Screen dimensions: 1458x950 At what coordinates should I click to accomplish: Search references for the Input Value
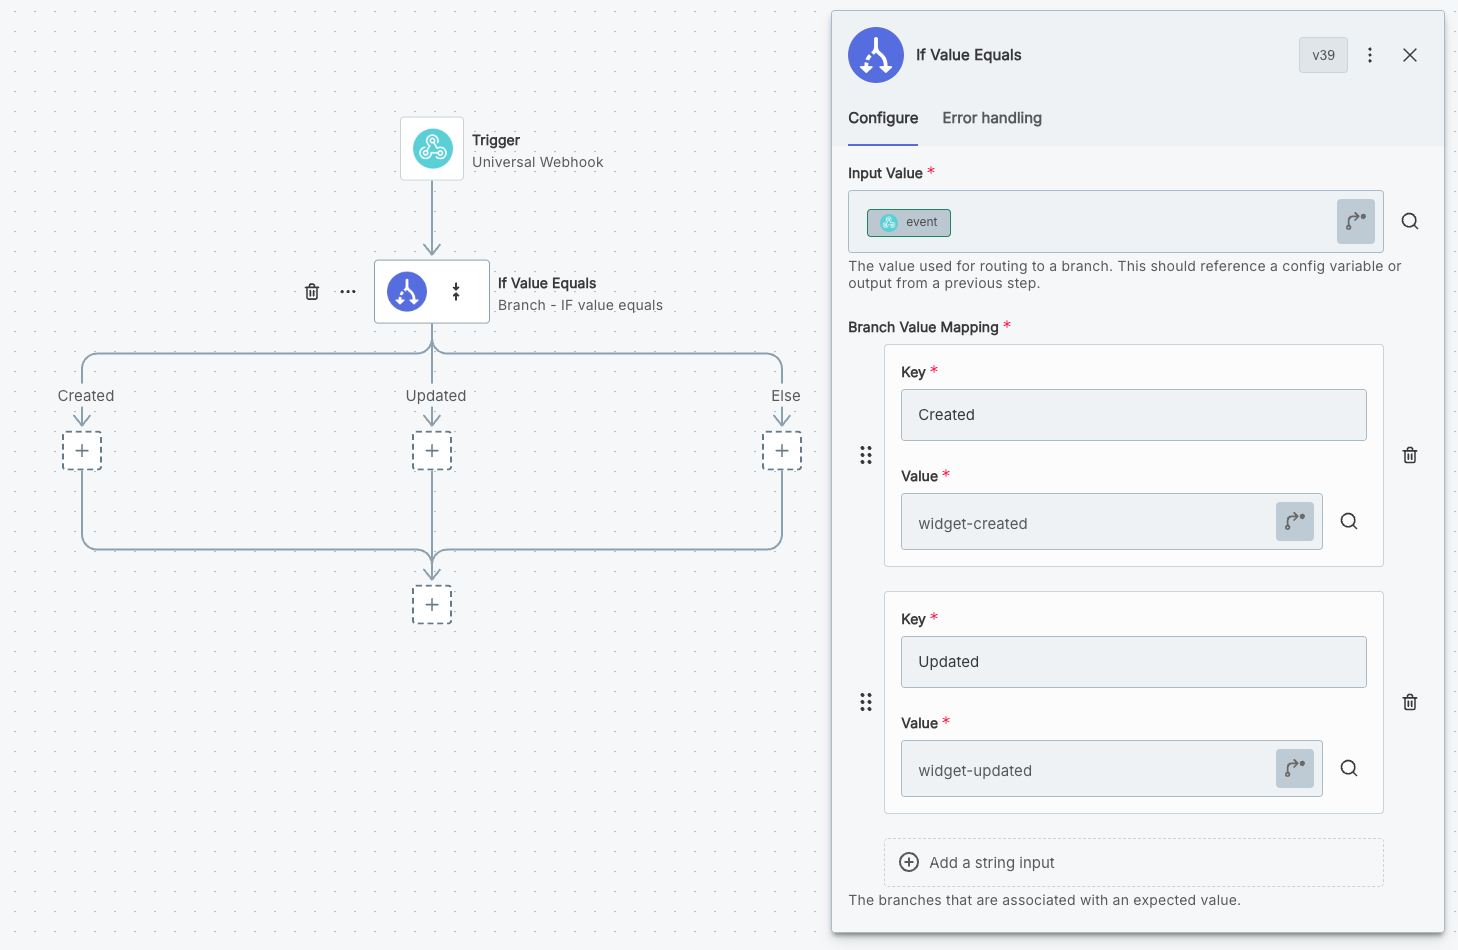click(1410, 222)
